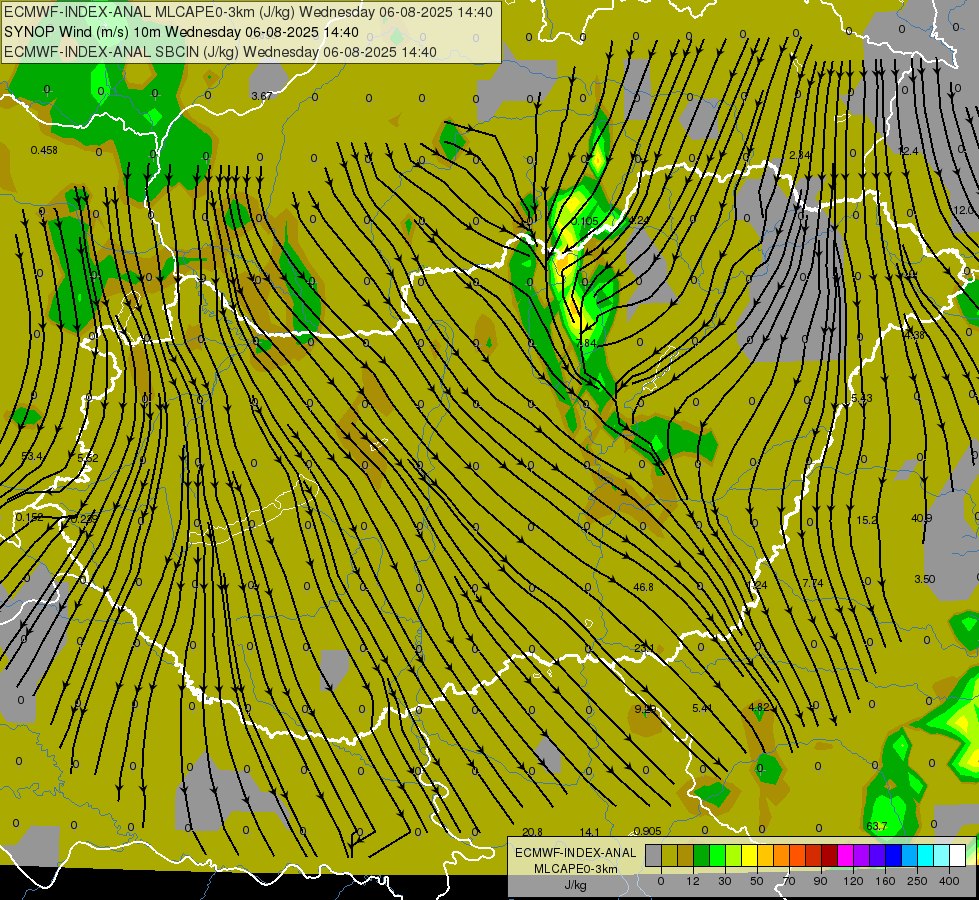979x900 pixels.
Task: Click the map value '3.67'
Action: point(262,96)
